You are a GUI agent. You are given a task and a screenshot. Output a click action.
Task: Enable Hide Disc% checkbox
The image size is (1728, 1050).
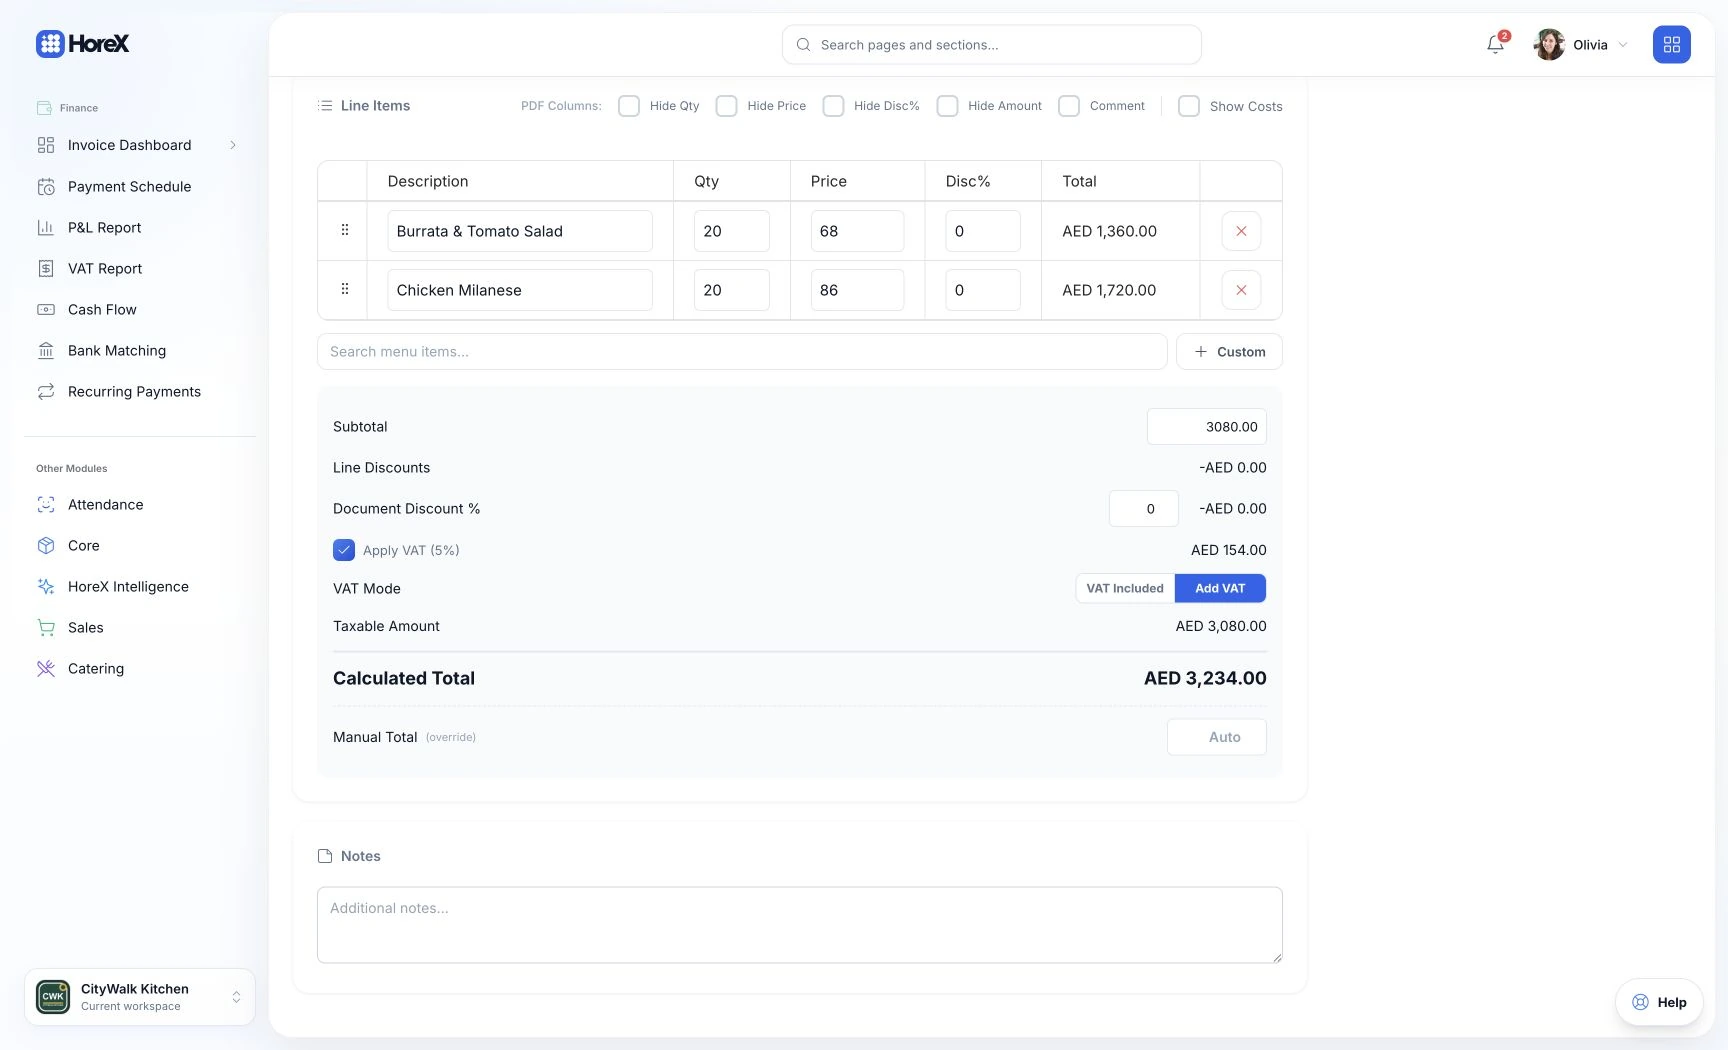click(x=833, y=106)
